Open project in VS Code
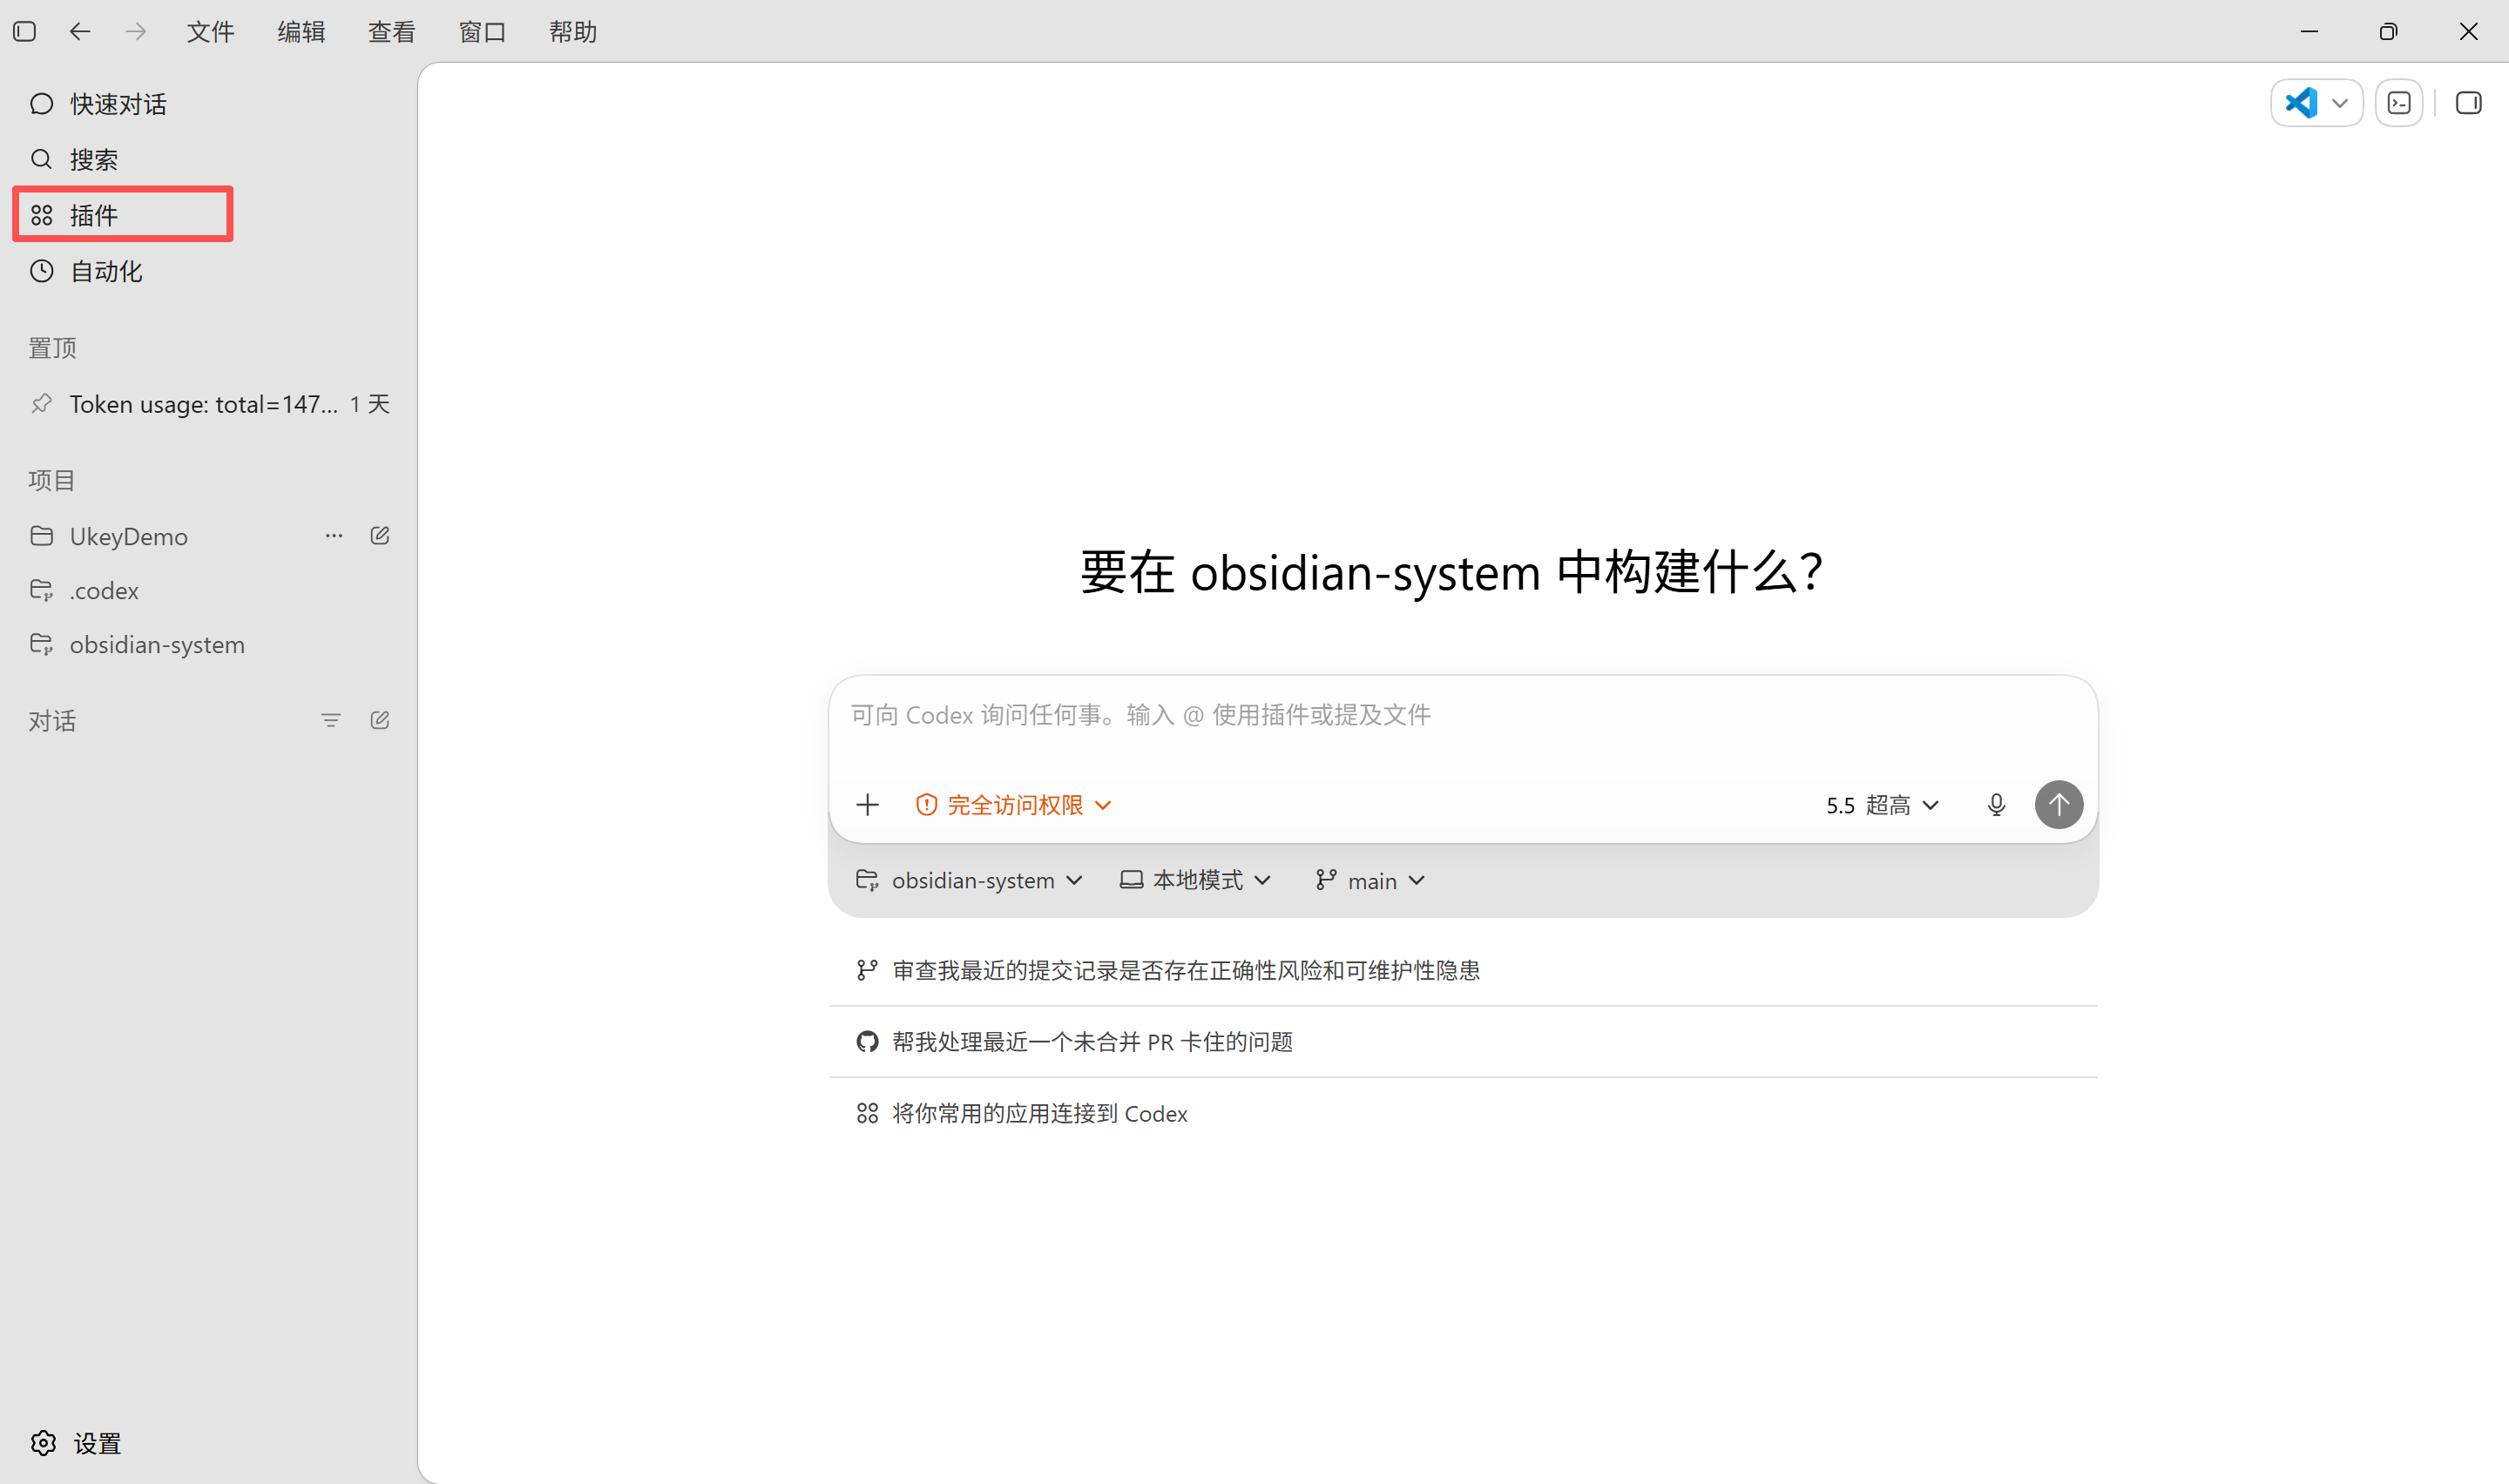Screen dimensions: 2509x1484 tap(2301, 103)
